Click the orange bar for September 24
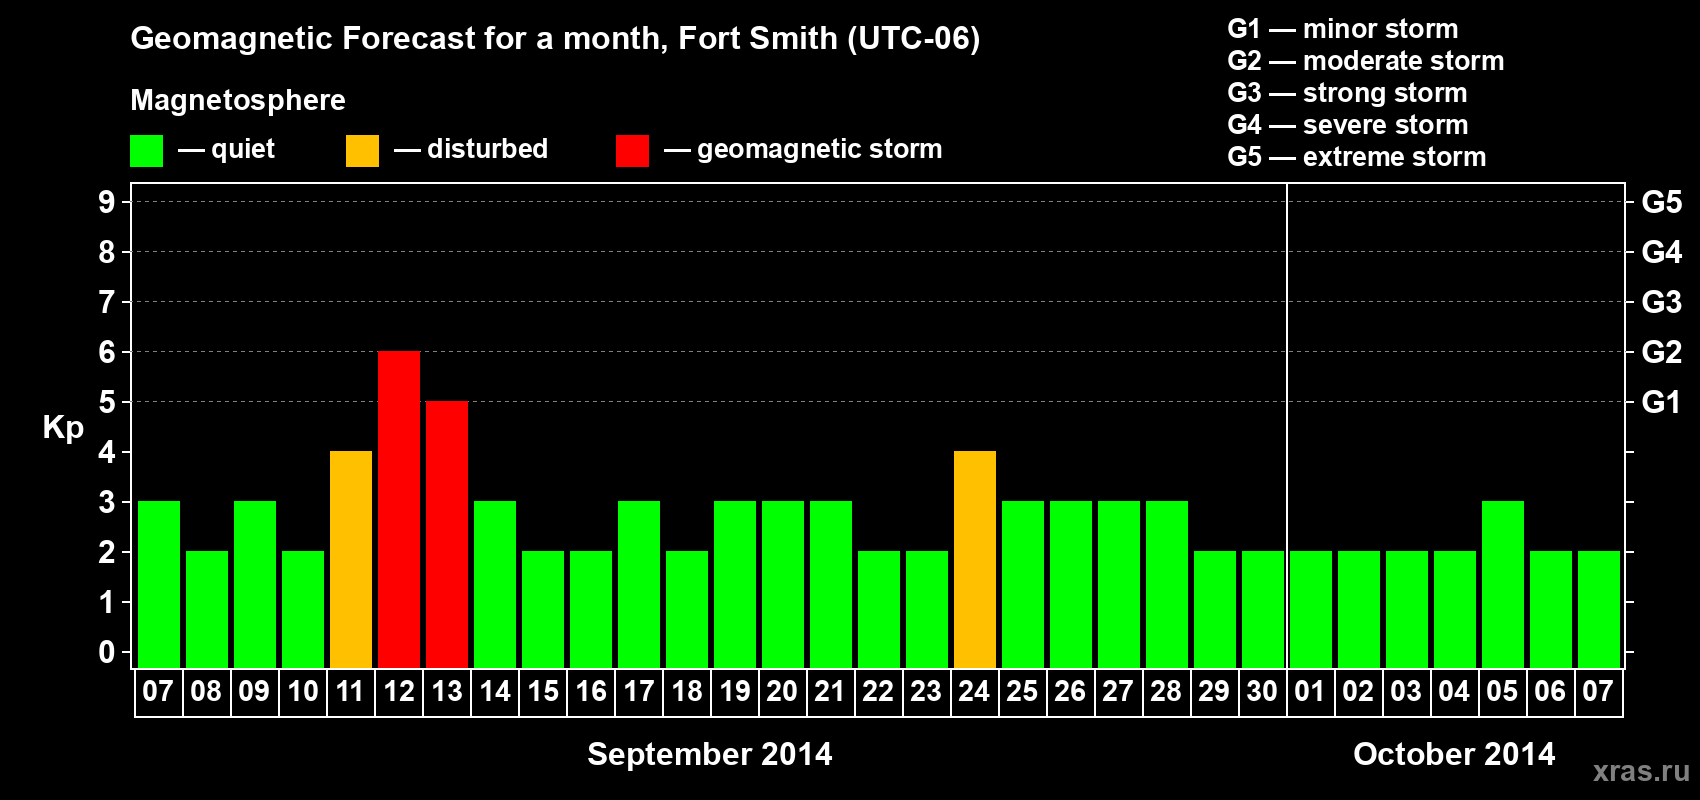The width and height of the screenshot is (1700, 800). coord(975,559)
